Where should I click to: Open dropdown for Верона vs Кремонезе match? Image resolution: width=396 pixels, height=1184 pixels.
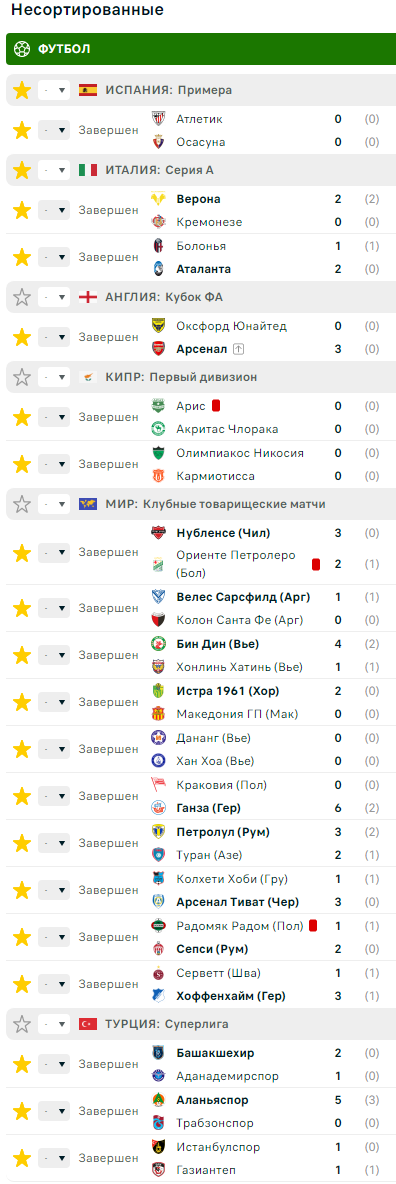point(54,210)
